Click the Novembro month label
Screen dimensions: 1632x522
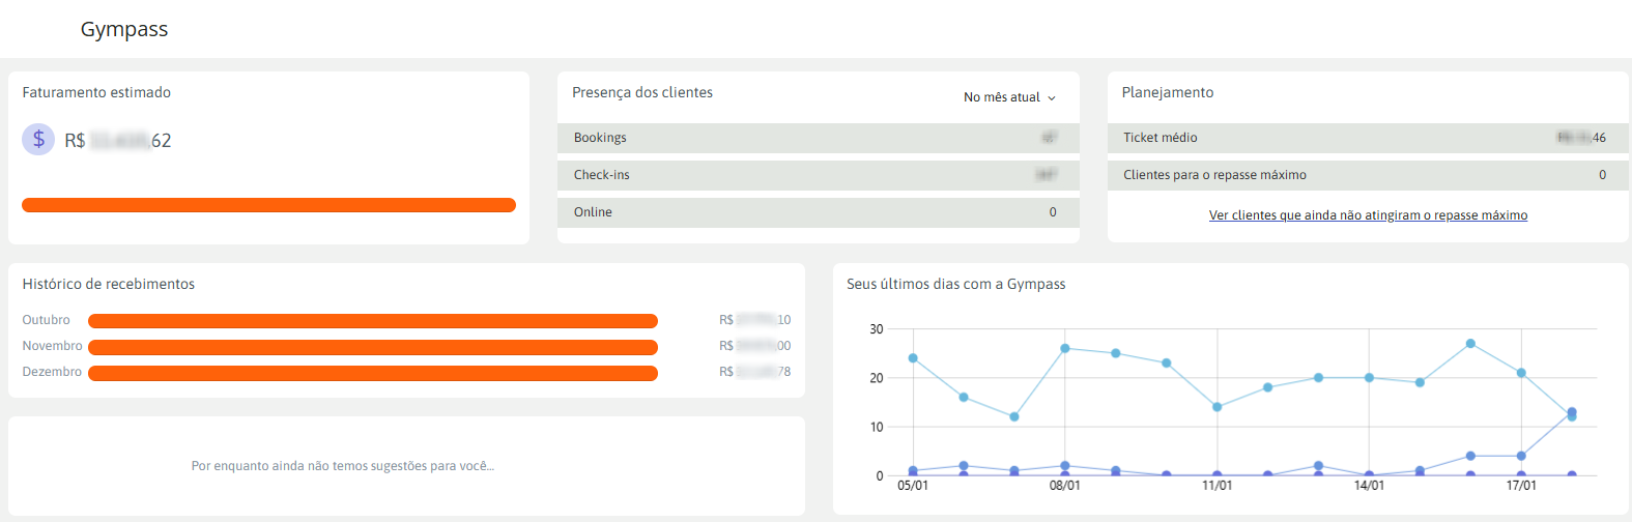(52, 346)
